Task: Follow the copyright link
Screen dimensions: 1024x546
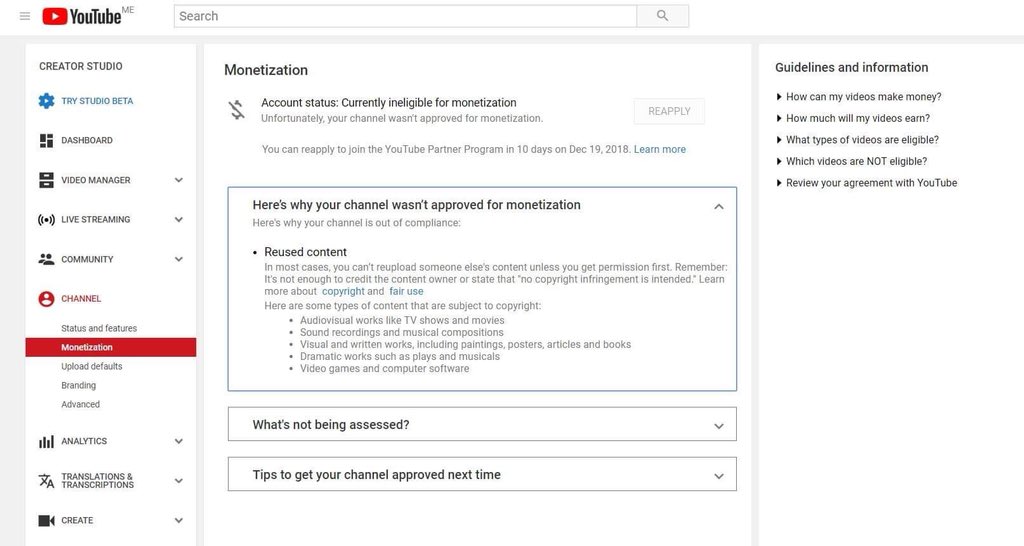Action: point(343,291)
